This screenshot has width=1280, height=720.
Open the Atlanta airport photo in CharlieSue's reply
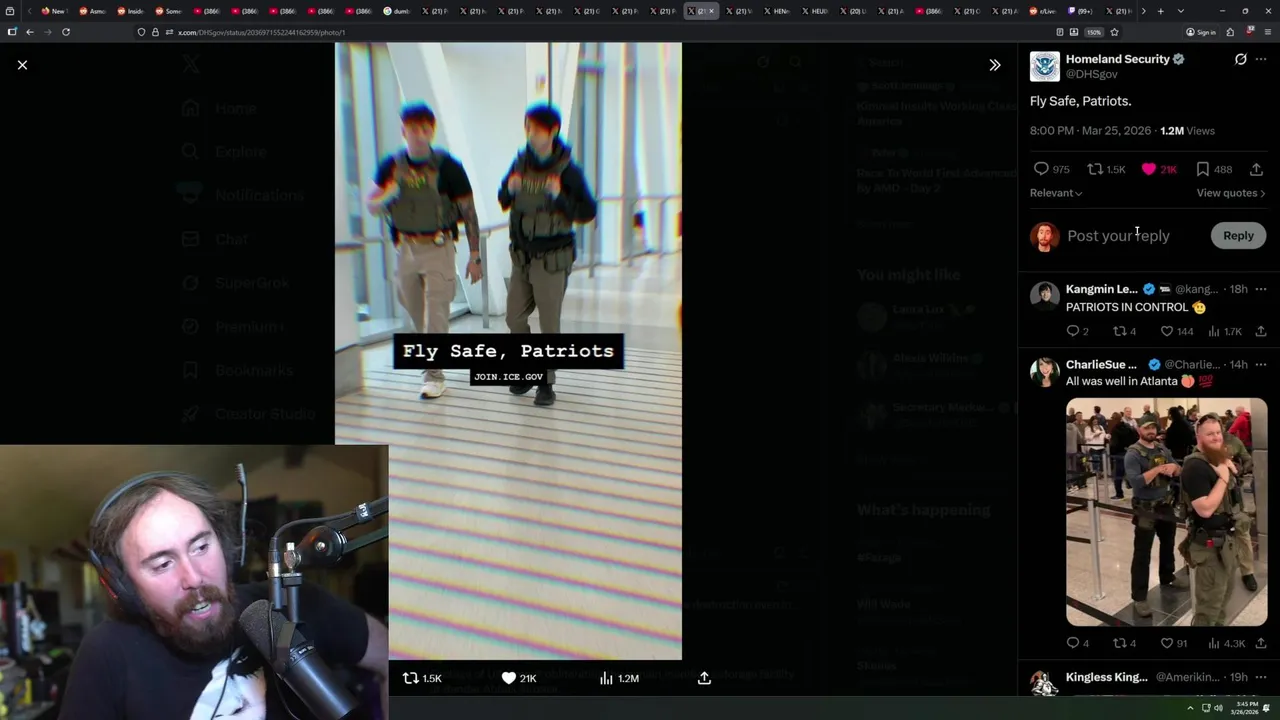[x=1166, y=512]
